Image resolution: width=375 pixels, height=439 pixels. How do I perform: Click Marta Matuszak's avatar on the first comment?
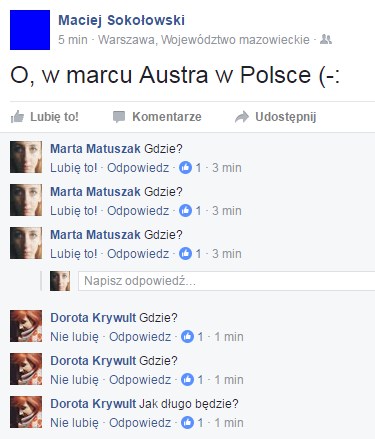[x=26, y=157]
